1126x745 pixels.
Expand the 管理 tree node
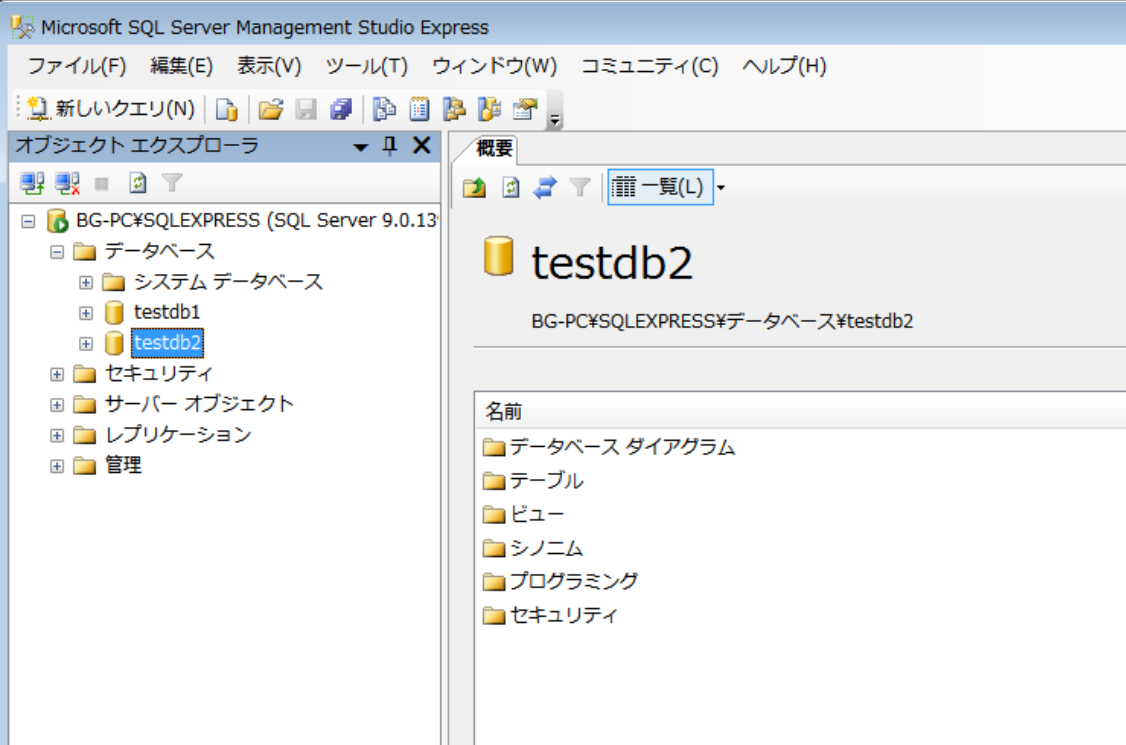point(57,466)
